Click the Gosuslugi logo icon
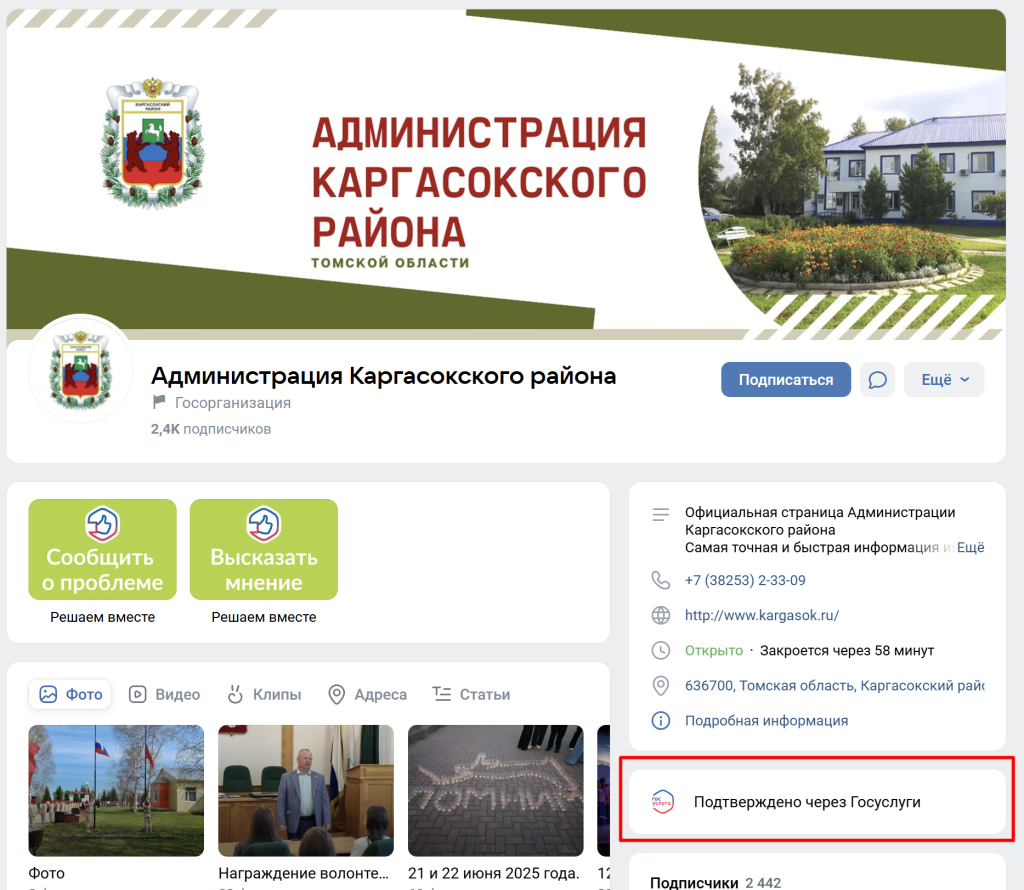The image size is (1024, 890). tap(662, 802)
